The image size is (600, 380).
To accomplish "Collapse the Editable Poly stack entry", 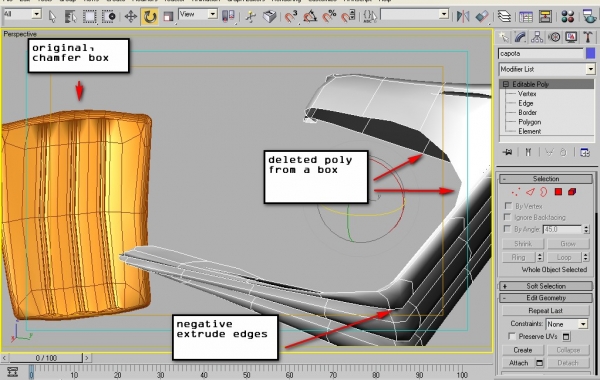I will pos(506,84).
